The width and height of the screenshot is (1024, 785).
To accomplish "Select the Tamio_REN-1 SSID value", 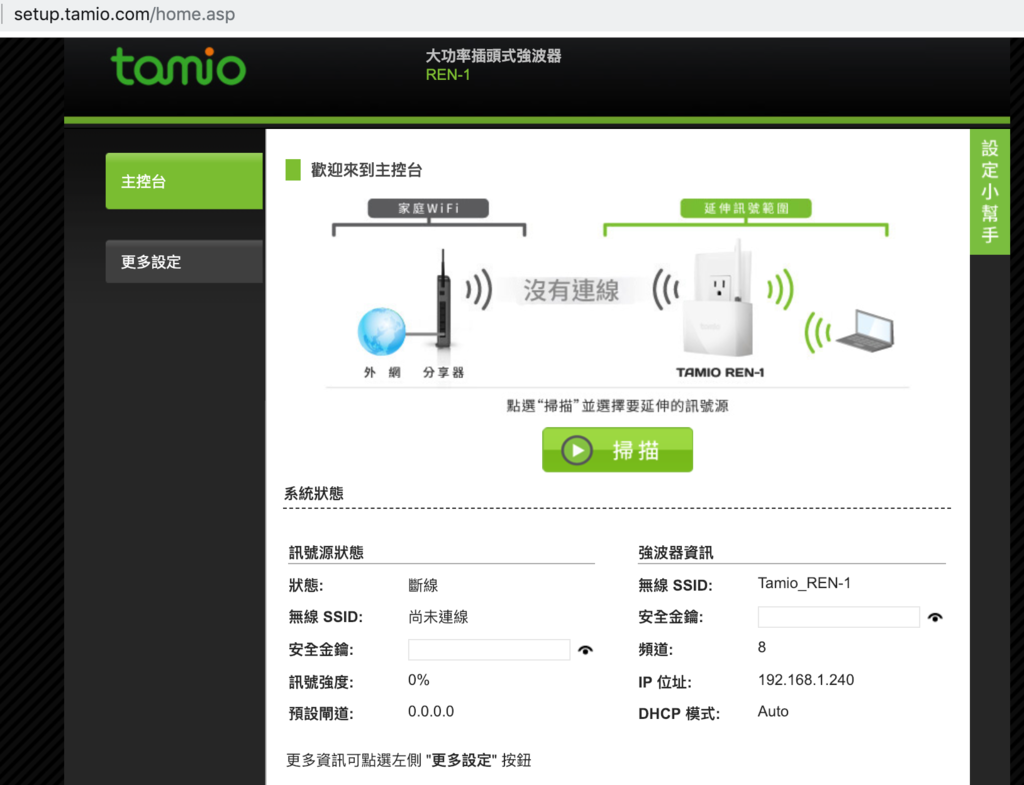I will click(804, 583).
